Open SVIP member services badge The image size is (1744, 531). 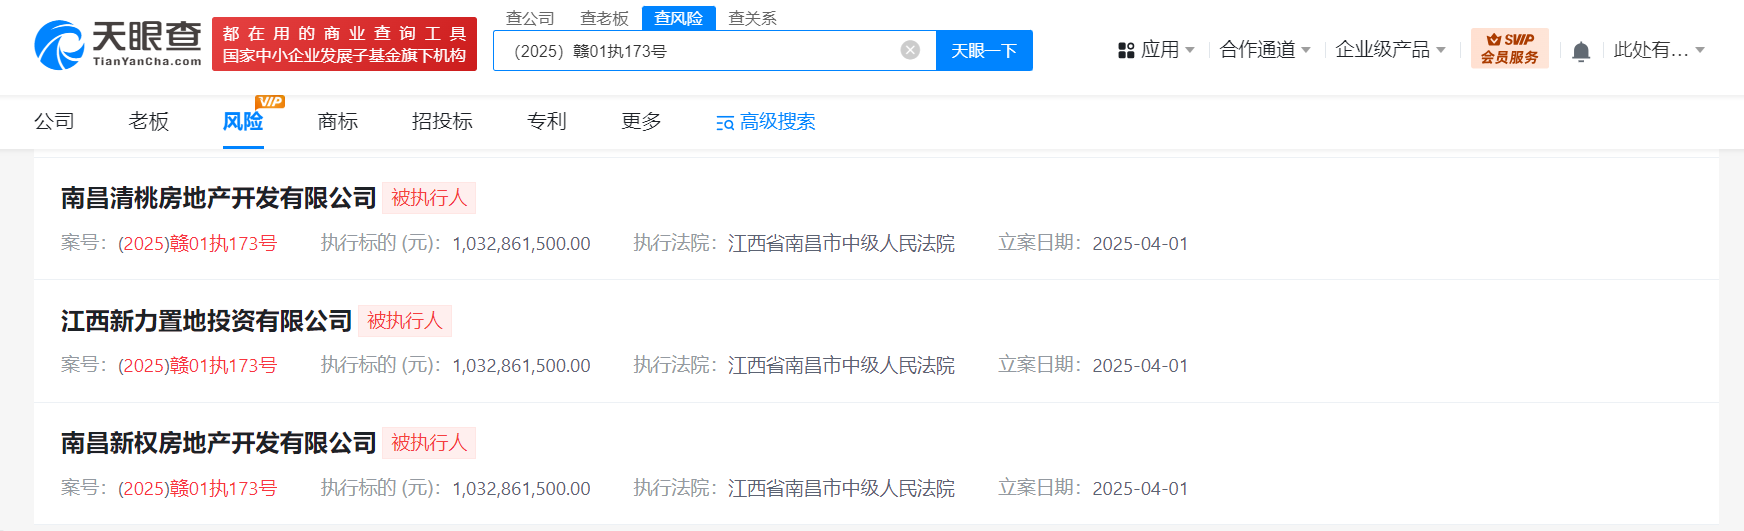[1509, 49]
